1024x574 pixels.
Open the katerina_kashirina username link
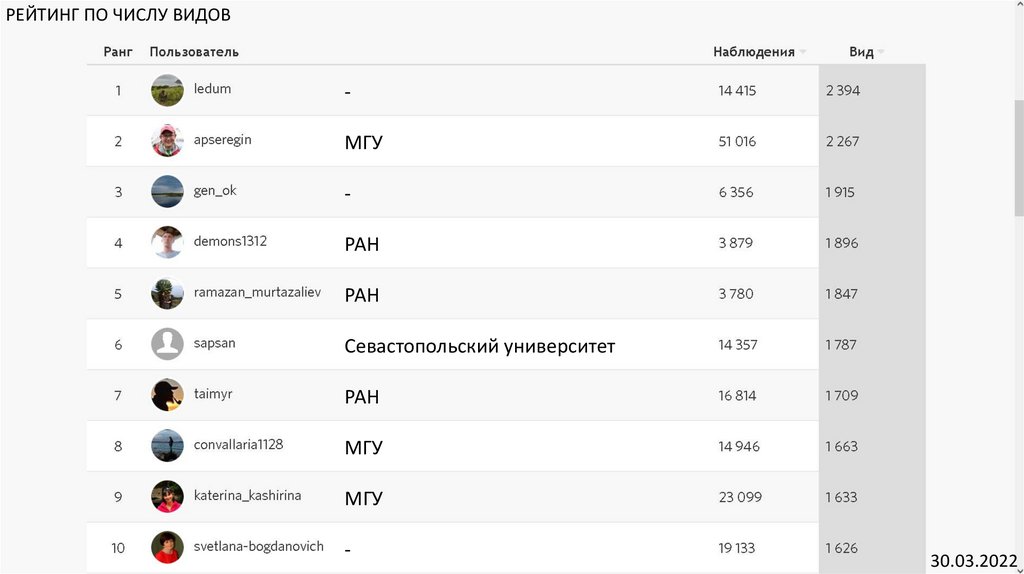247,496
